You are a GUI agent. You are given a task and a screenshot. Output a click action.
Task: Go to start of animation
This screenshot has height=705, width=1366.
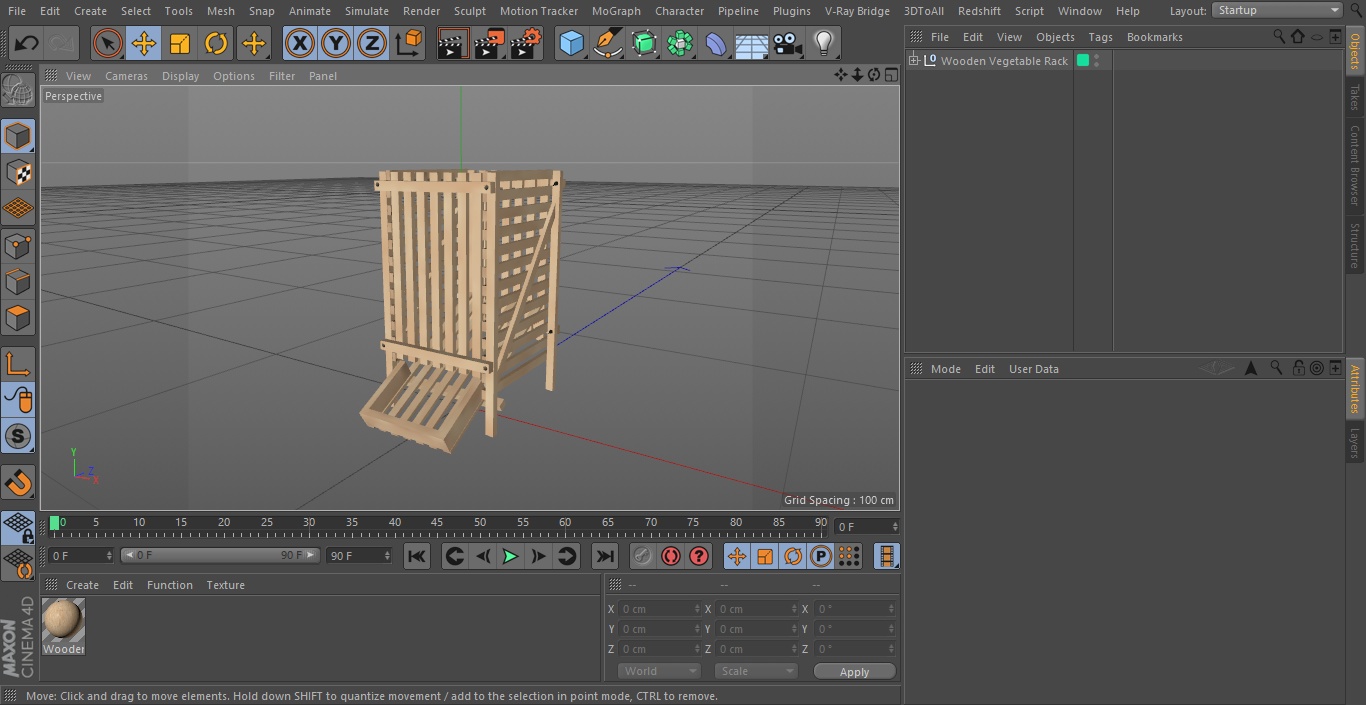(417, 556)
